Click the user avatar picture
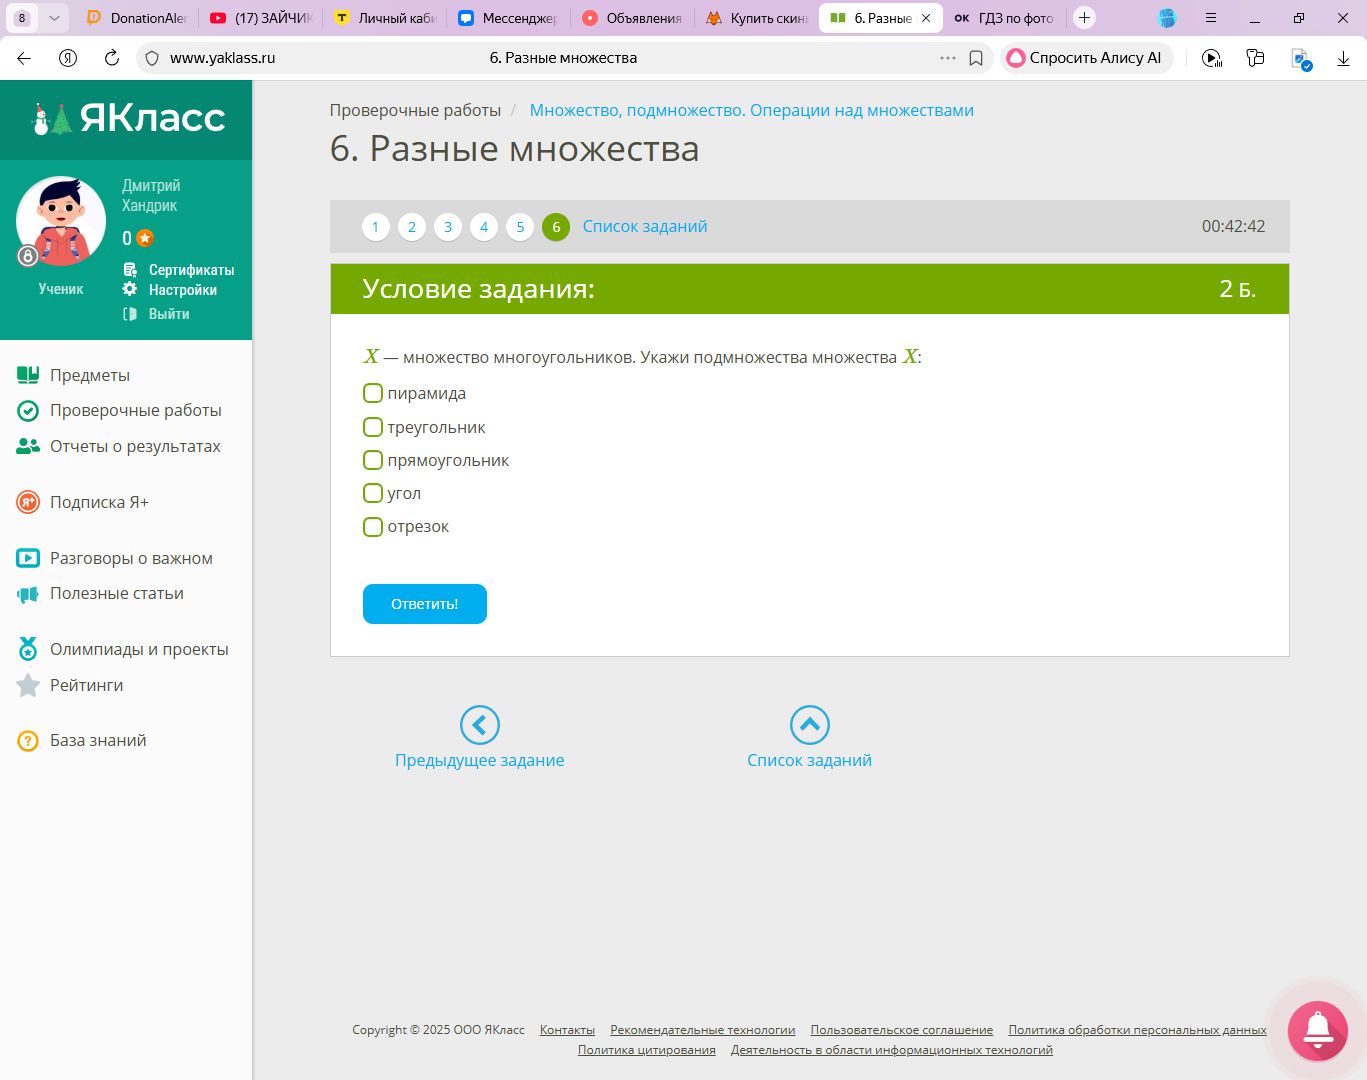This screenshot has height=1080, width=1367. (61, 221)
